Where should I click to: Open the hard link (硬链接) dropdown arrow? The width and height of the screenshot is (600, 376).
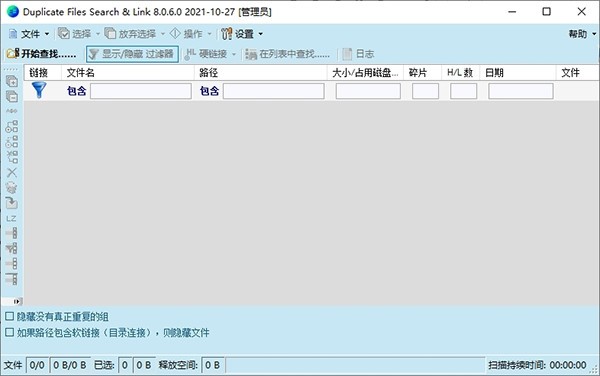tap(234, 54)
